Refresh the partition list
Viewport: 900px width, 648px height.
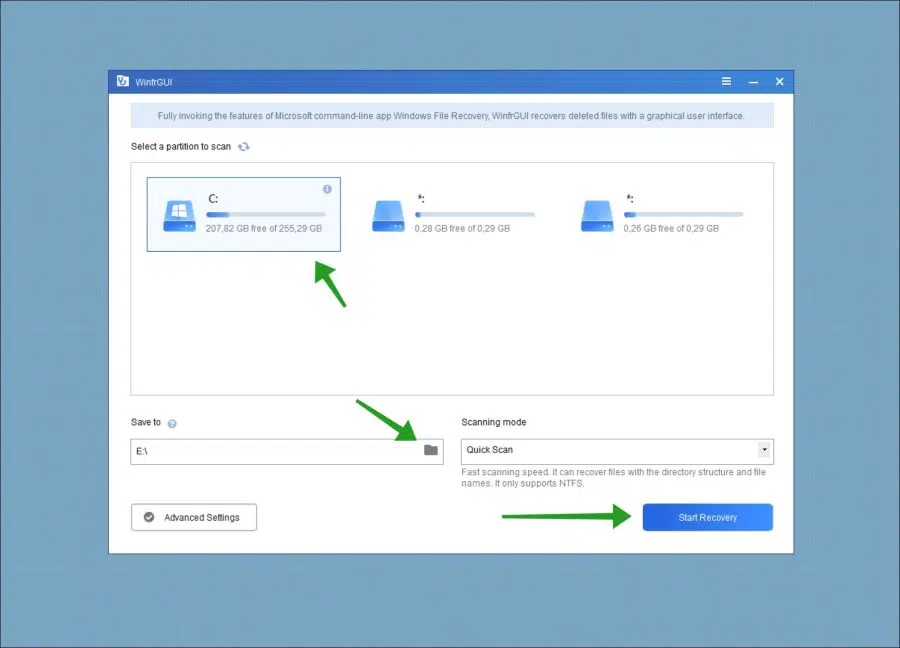(x=244, y=147)
